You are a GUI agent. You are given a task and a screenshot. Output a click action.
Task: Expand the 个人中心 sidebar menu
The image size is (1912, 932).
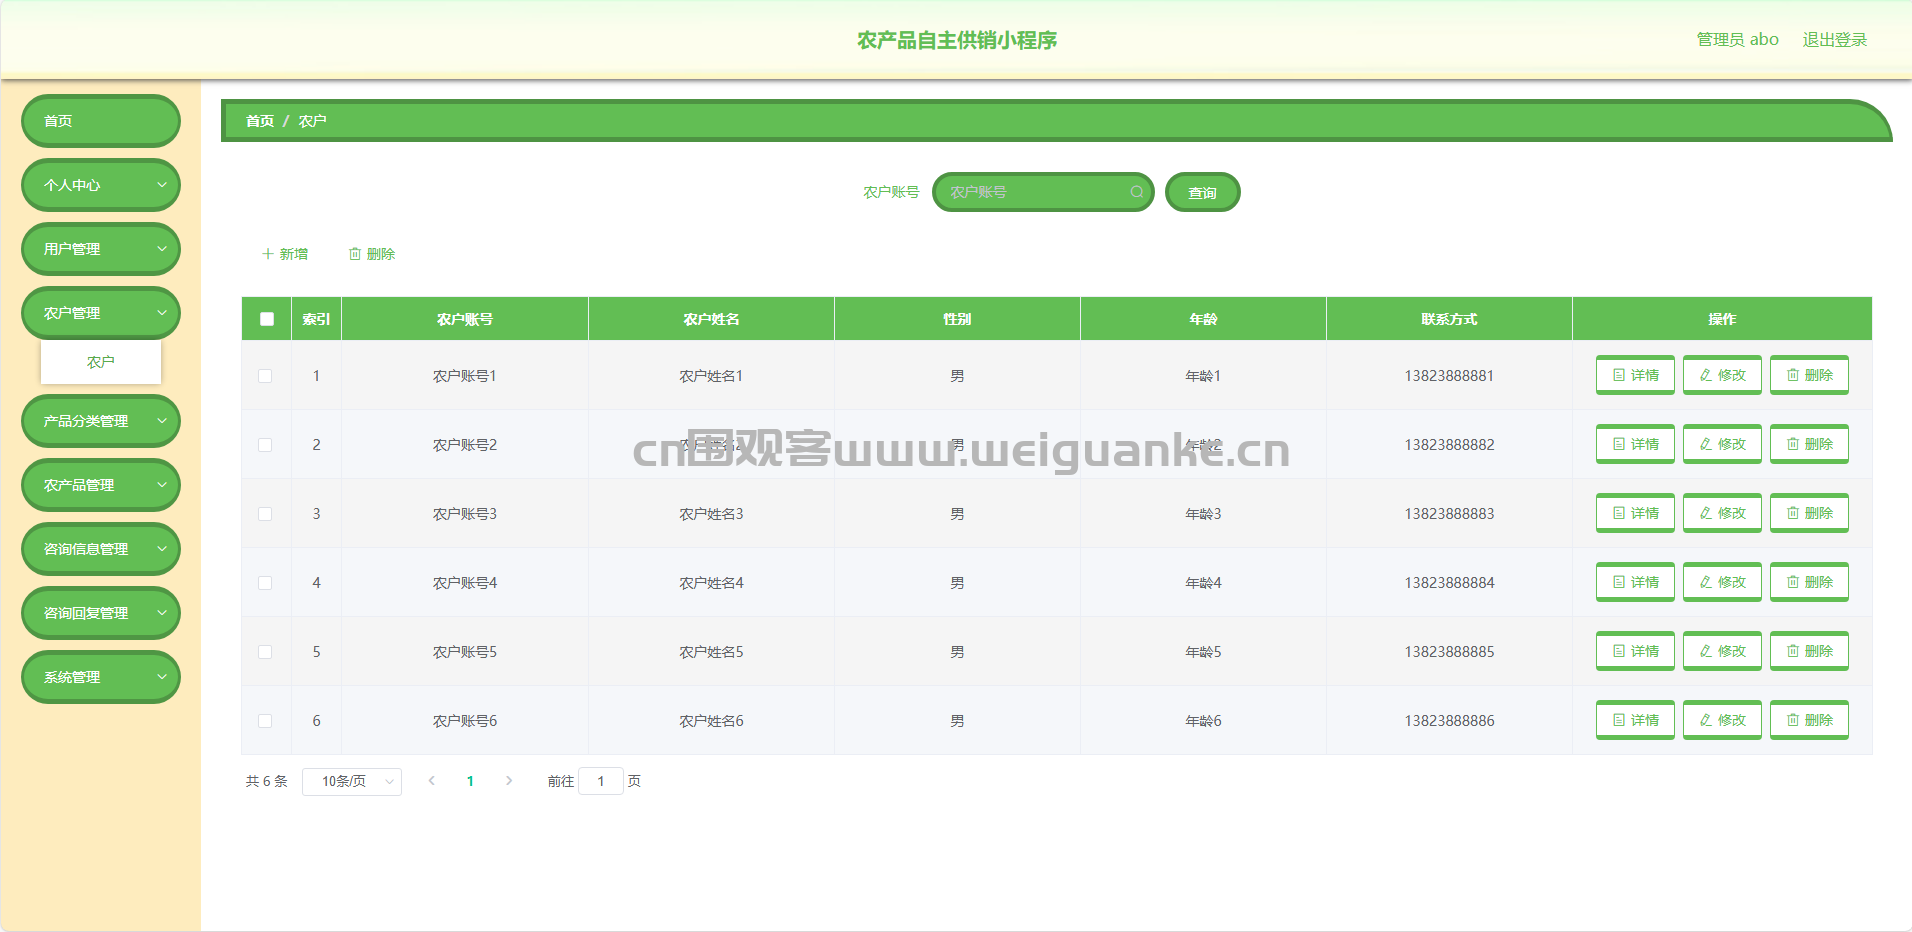tap(101, 185)
